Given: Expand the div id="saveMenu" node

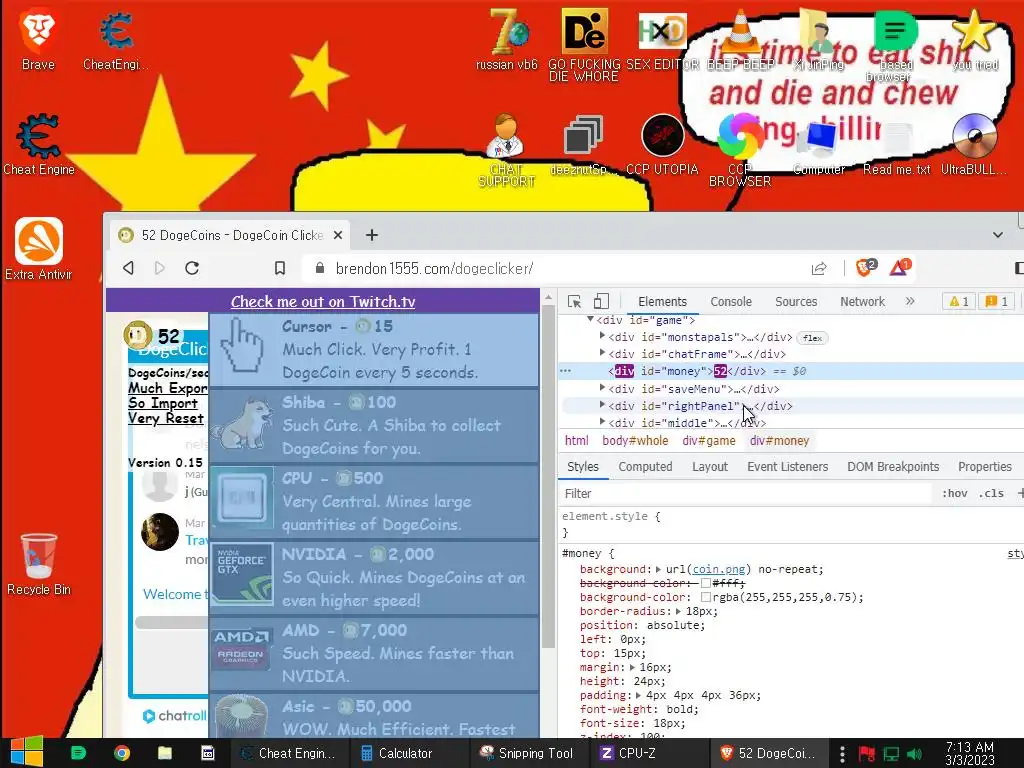Looking at the screenshot, I should tap(602, 388).
